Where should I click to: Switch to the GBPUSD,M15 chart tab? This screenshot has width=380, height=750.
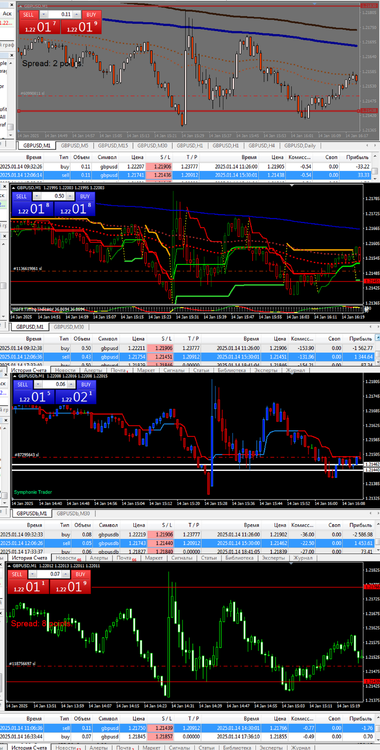[113, 145]
